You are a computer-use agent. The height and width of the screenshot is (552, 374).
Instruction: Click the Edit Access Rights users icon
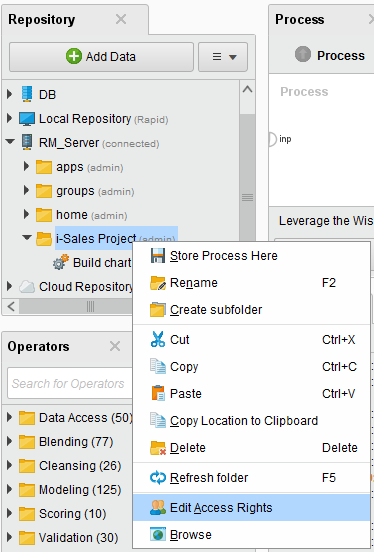coord(158,507)
